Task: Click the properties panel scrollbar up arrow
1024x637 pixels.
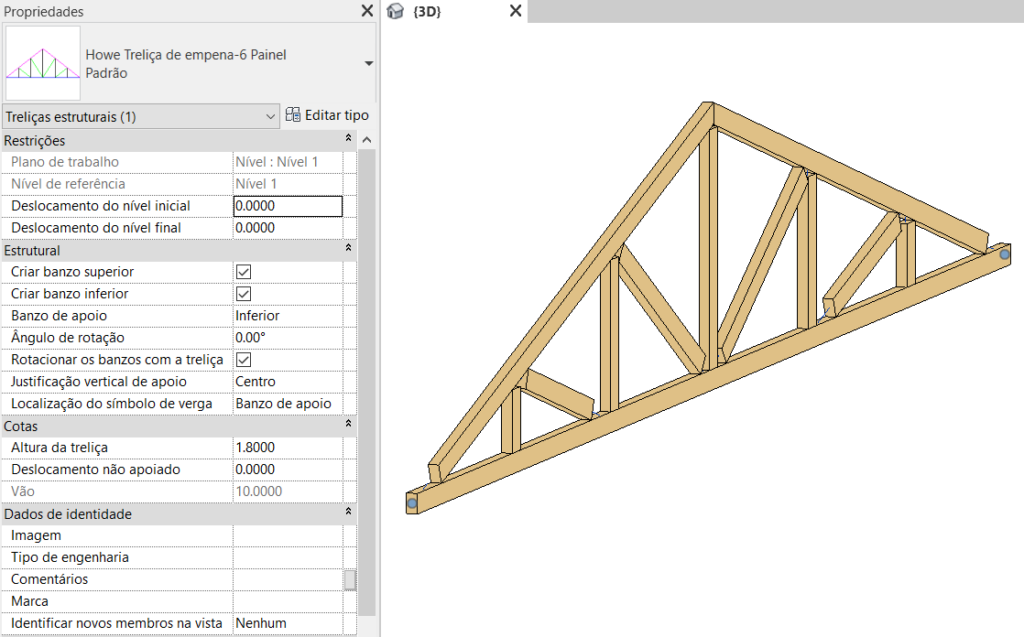Action: 367,140
